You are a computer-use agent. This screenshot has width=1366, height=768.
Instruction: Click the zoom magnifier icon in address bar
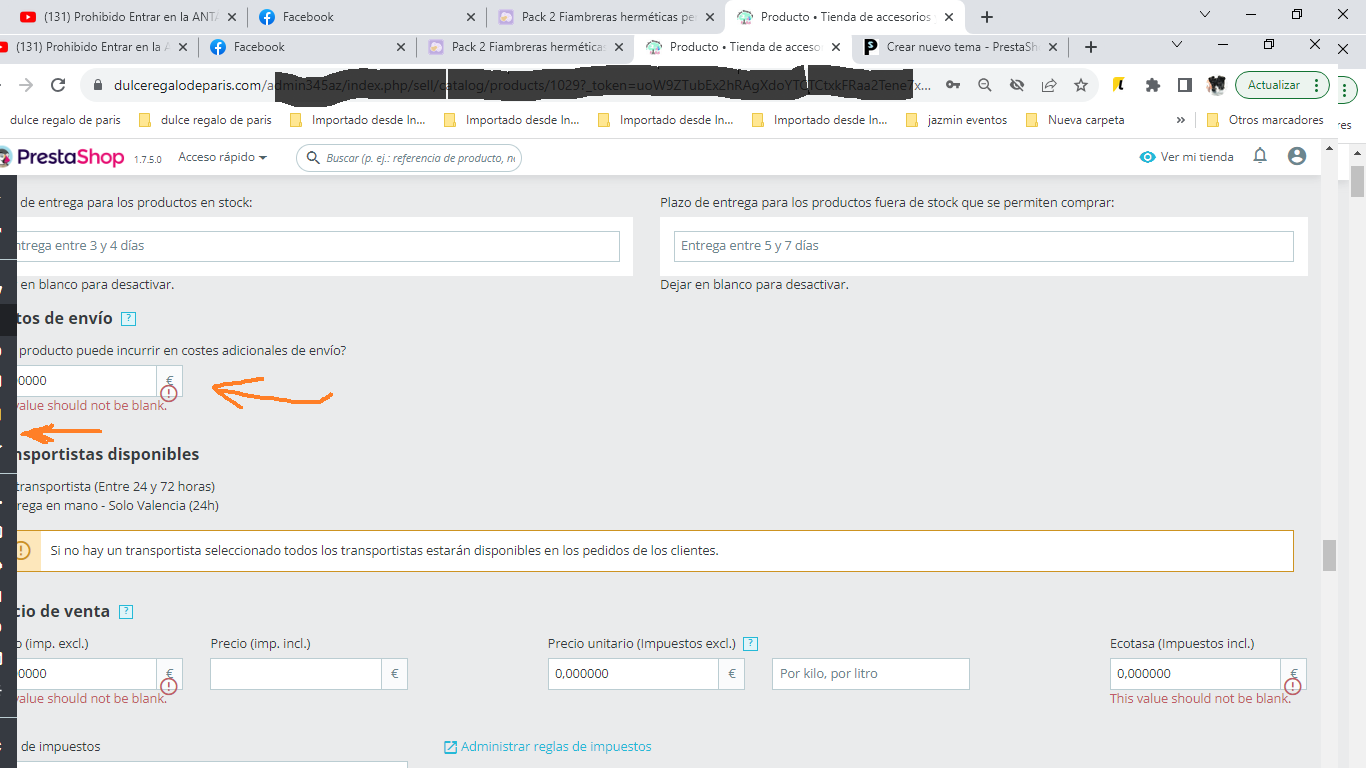coord(985,85)
